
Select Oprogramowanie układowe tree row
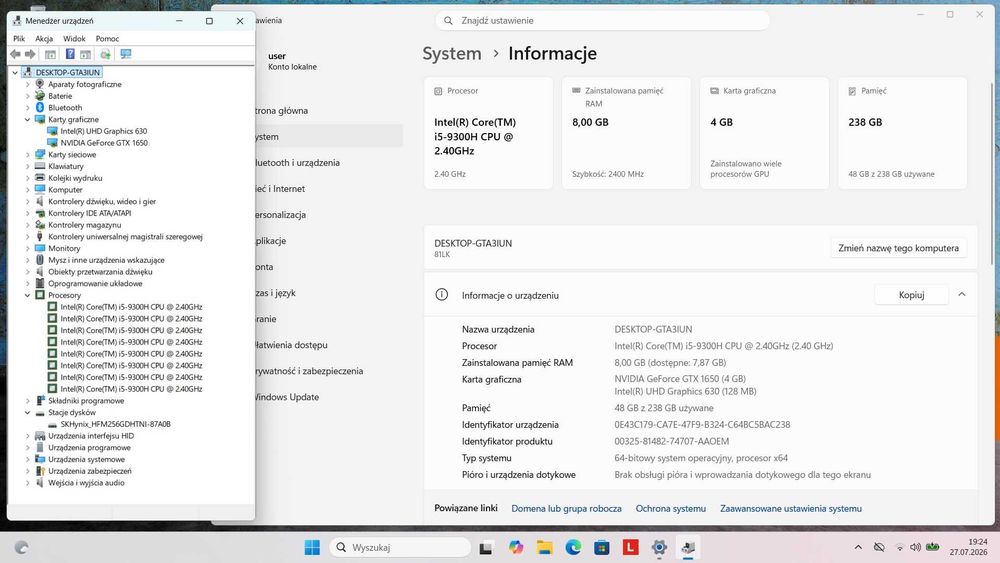tap(95, 283)
